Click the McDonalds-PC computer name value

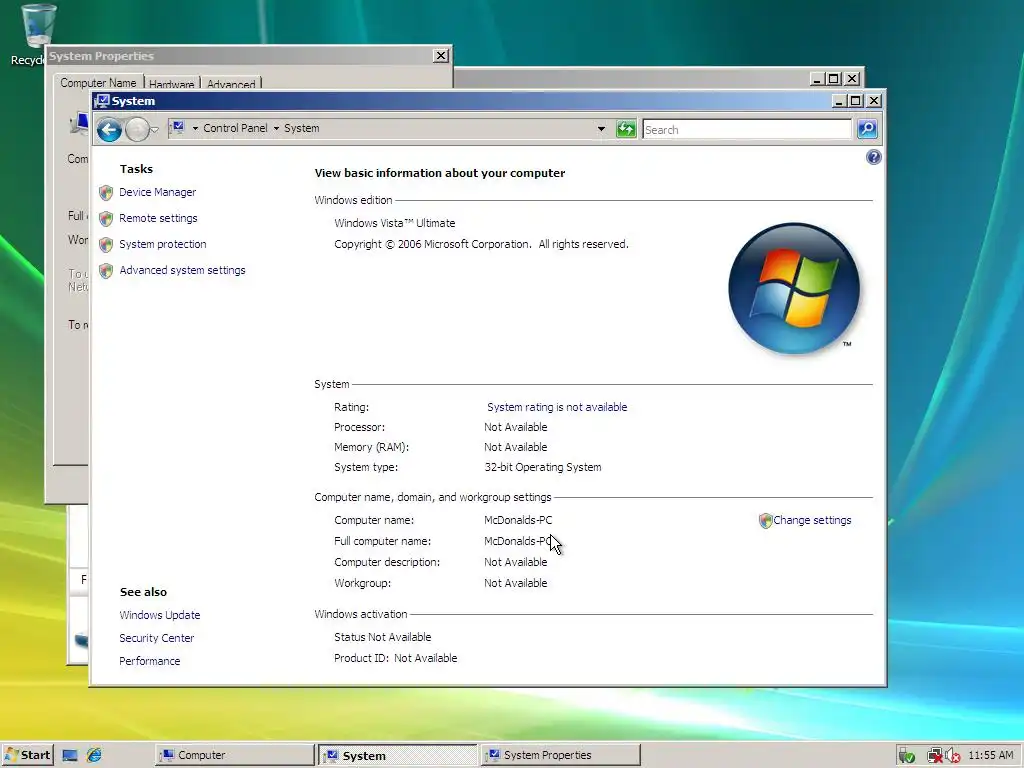click(518, 520)
